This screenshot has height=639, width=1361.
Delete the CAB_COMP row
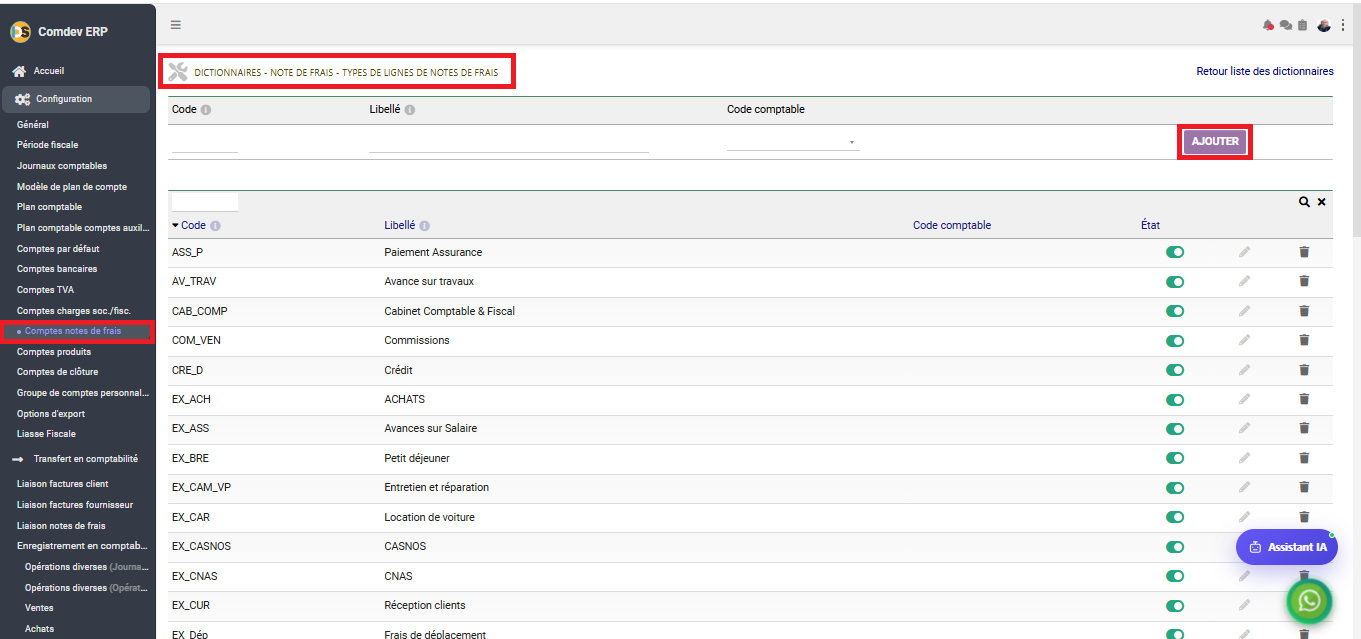pyautogui.click(x=1304, y=311)
